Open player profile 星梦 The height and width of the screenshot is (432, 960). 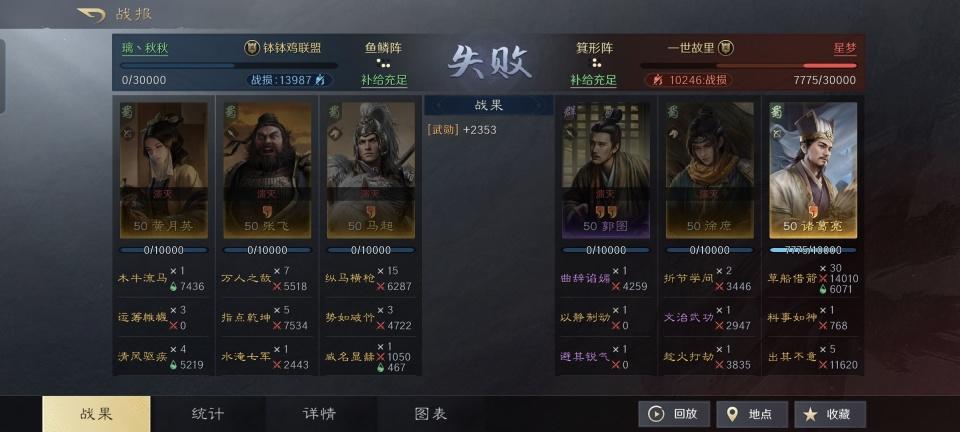845,48
